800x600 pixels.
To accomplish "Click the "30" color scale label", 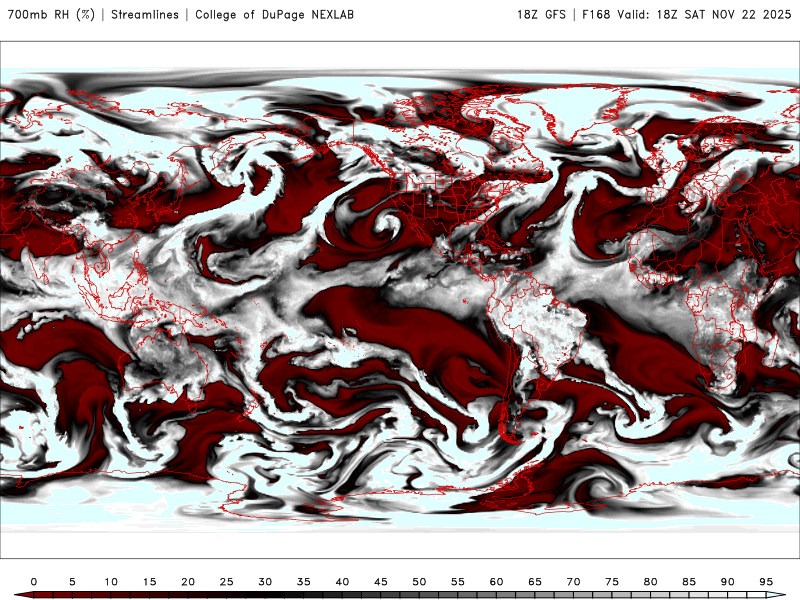I will coord(265,582).
